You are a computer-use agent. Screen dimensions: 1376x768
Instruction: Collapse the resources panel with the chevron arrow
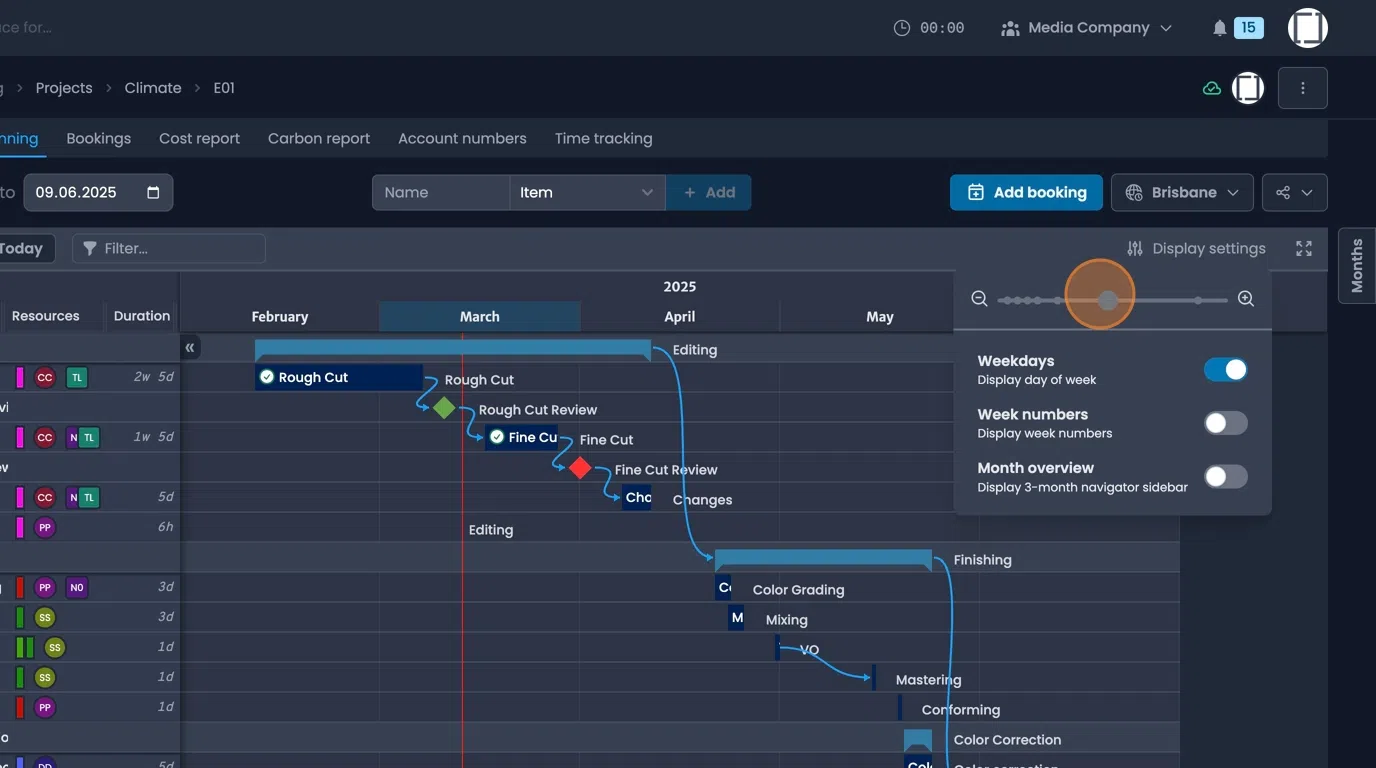pyautogui.click(x=190, y=347)
